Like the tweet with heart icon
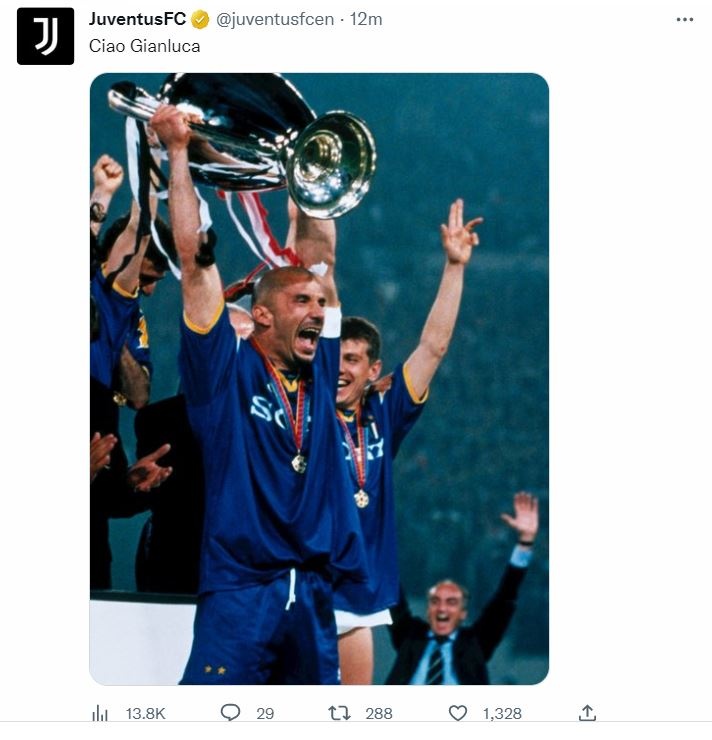 click(457, 713)
